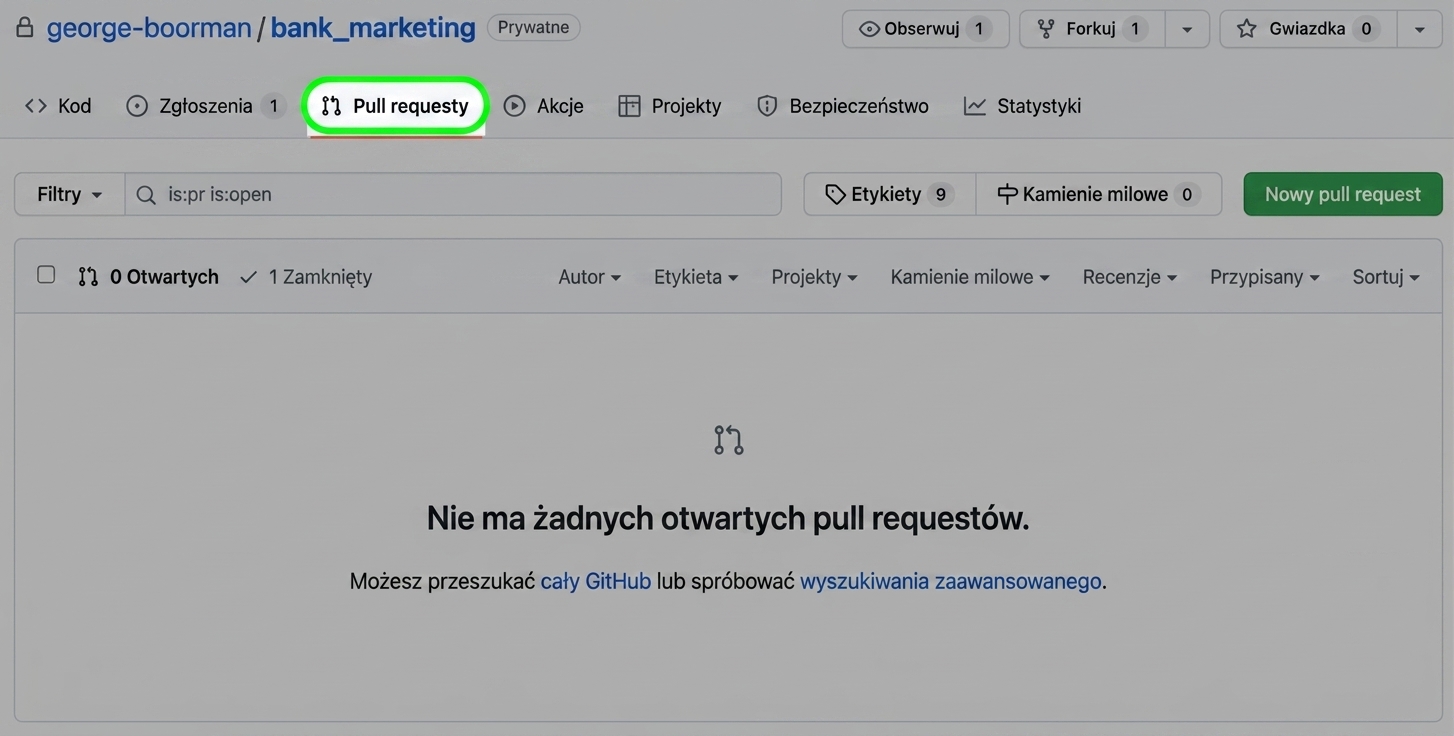This screenshot has width=1454, height=736.
Task: Open the bank_marketing repository link
Action: pos(373,27)
